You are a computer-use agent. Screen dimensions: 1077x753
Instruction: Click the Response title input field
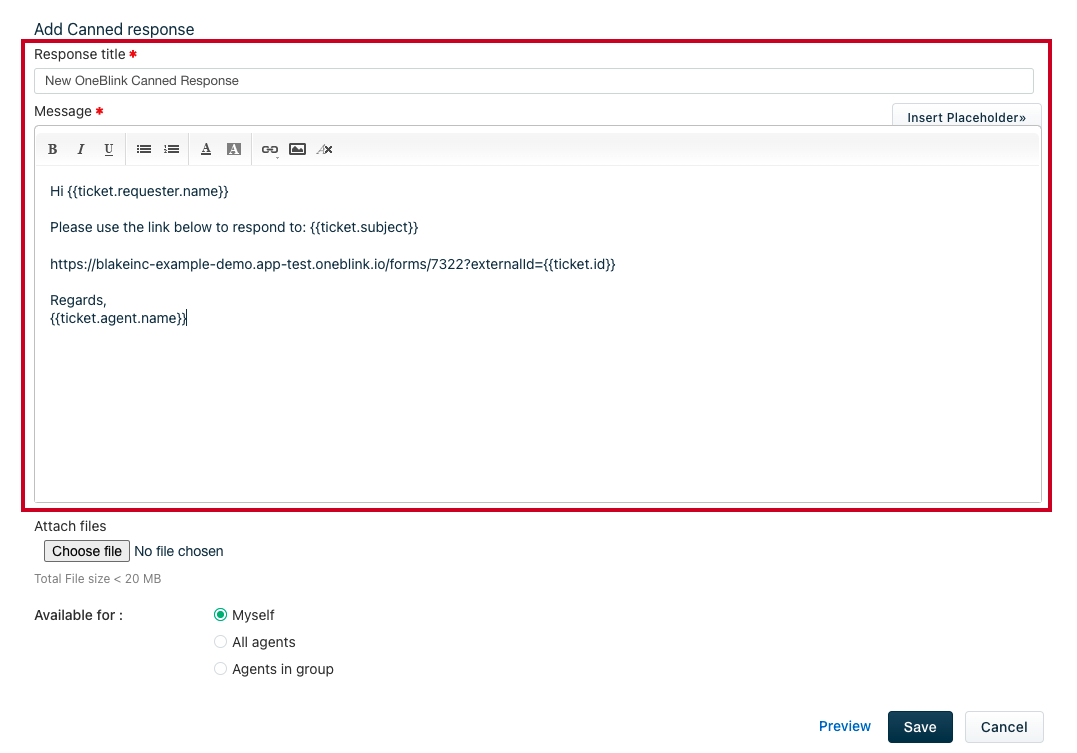534,80
